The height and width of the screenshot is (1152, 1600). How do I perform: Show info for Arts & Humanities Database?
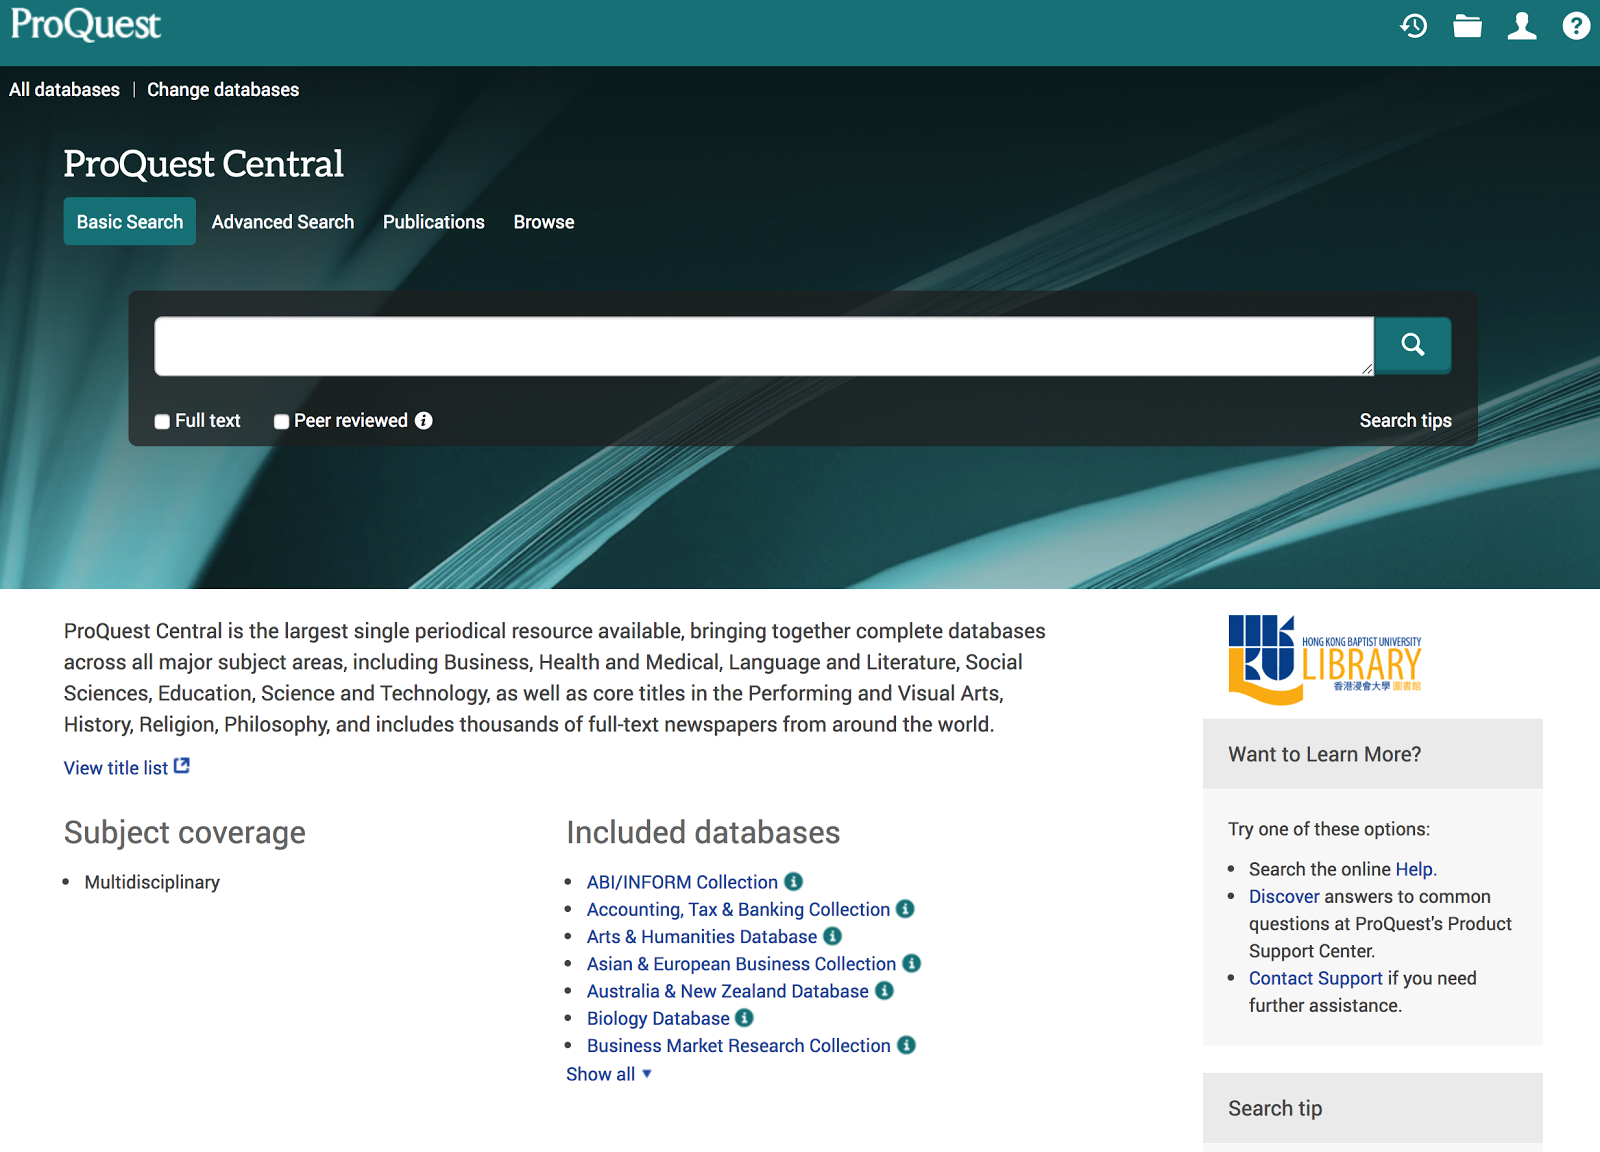(832, 936)
